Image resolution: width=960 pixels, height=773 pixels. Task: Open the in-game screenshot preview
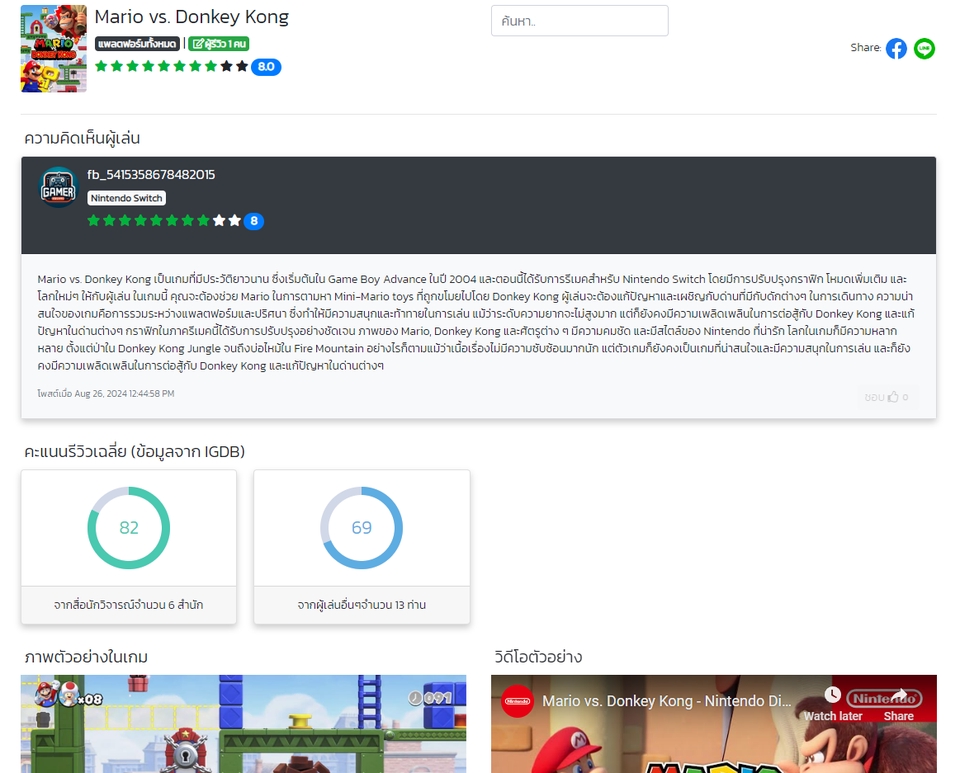(243, 723)
